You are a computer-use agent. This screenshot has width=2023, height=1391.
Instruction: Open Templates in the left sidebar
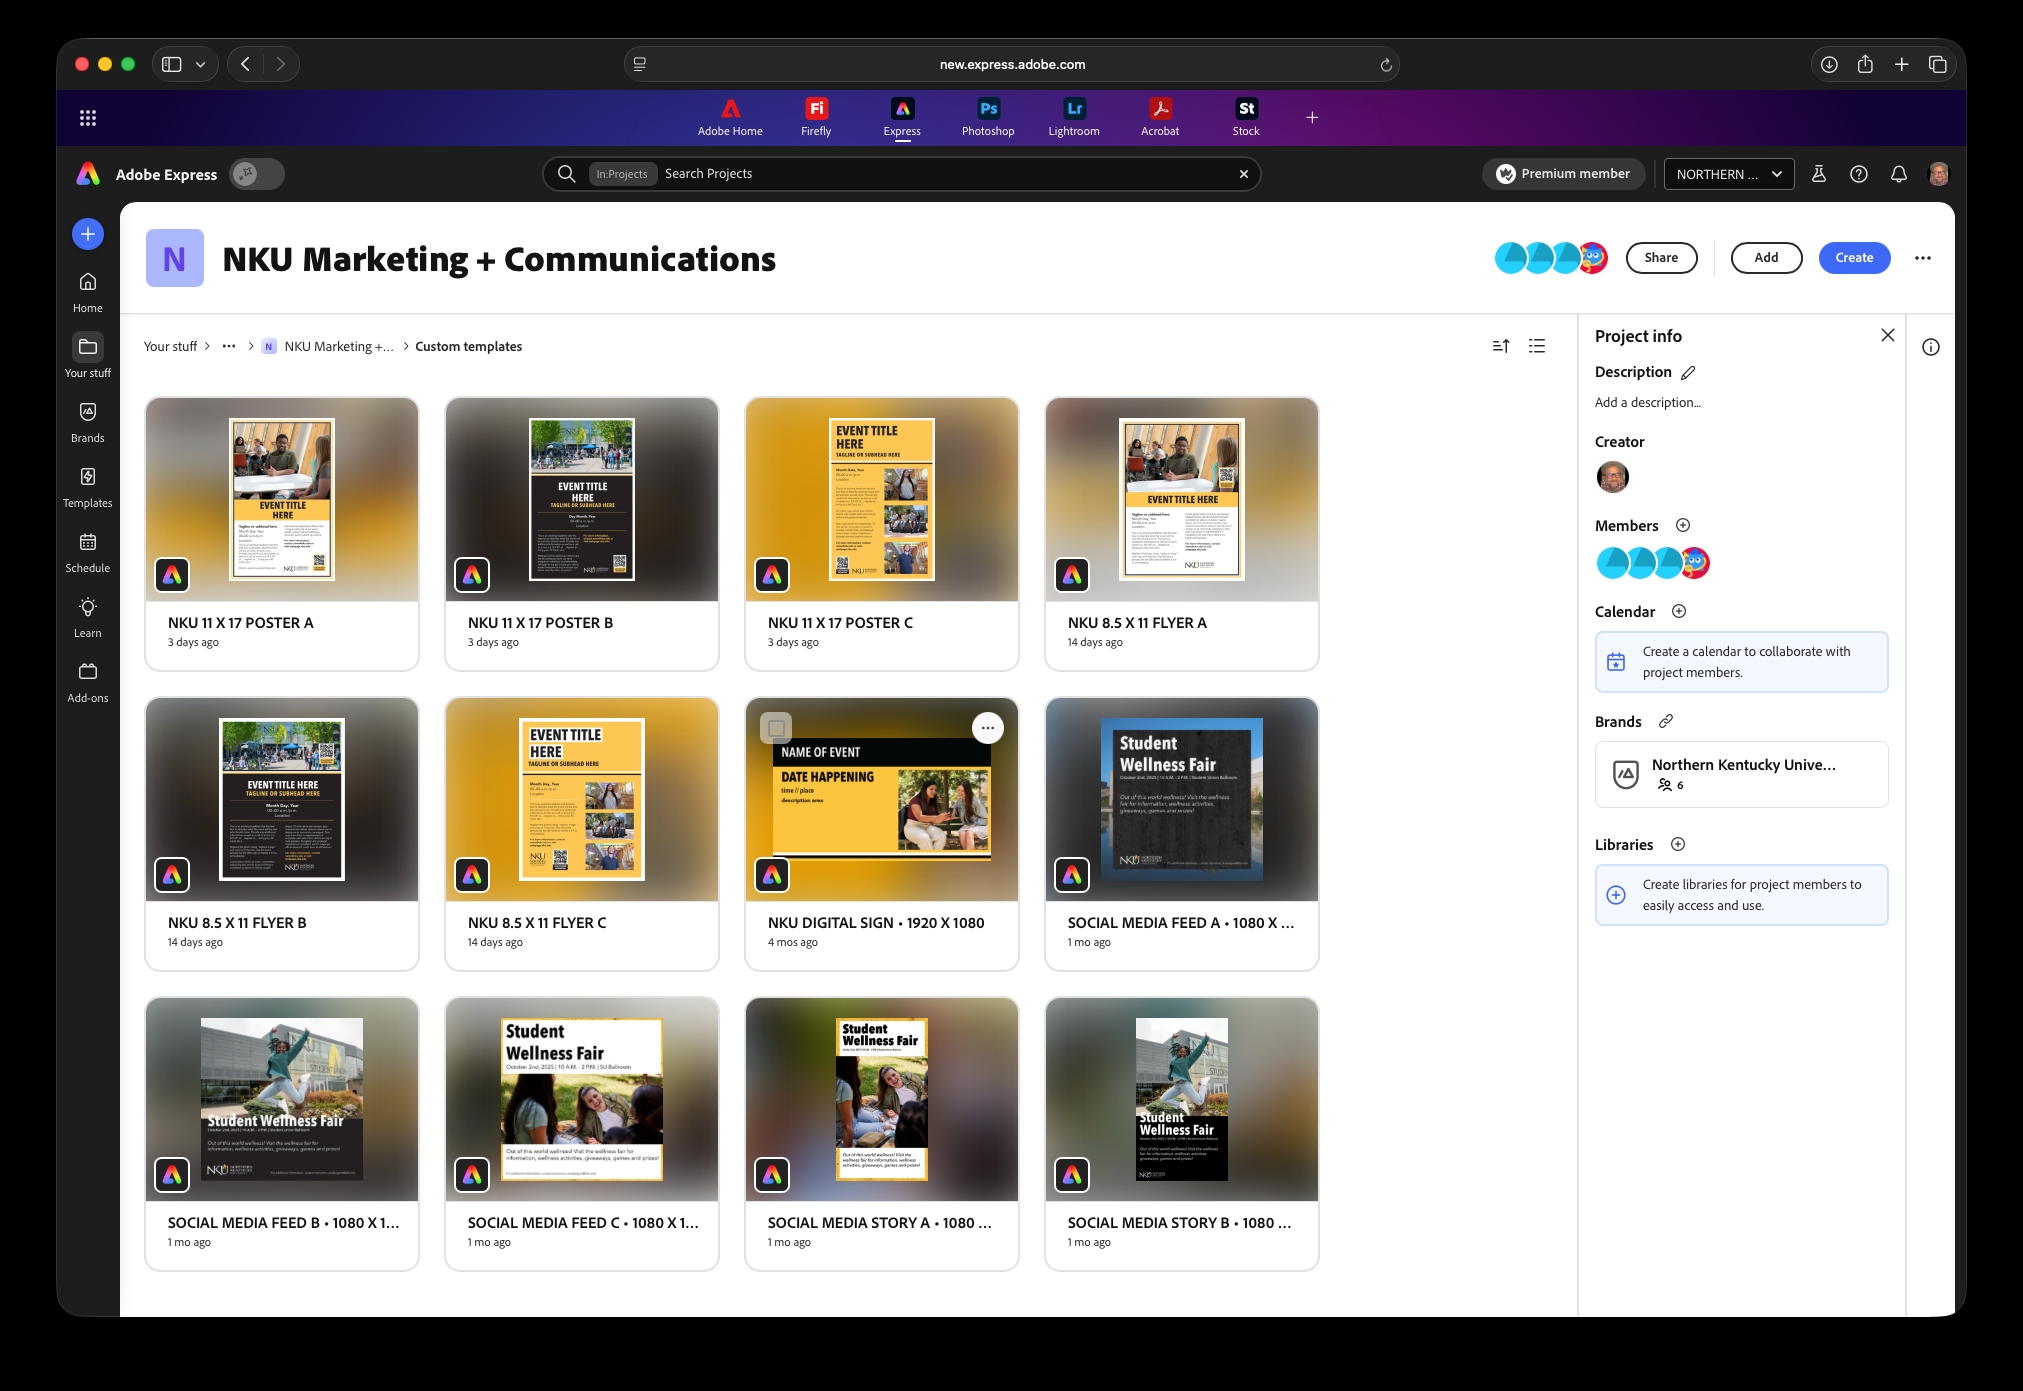pos(88,478)
